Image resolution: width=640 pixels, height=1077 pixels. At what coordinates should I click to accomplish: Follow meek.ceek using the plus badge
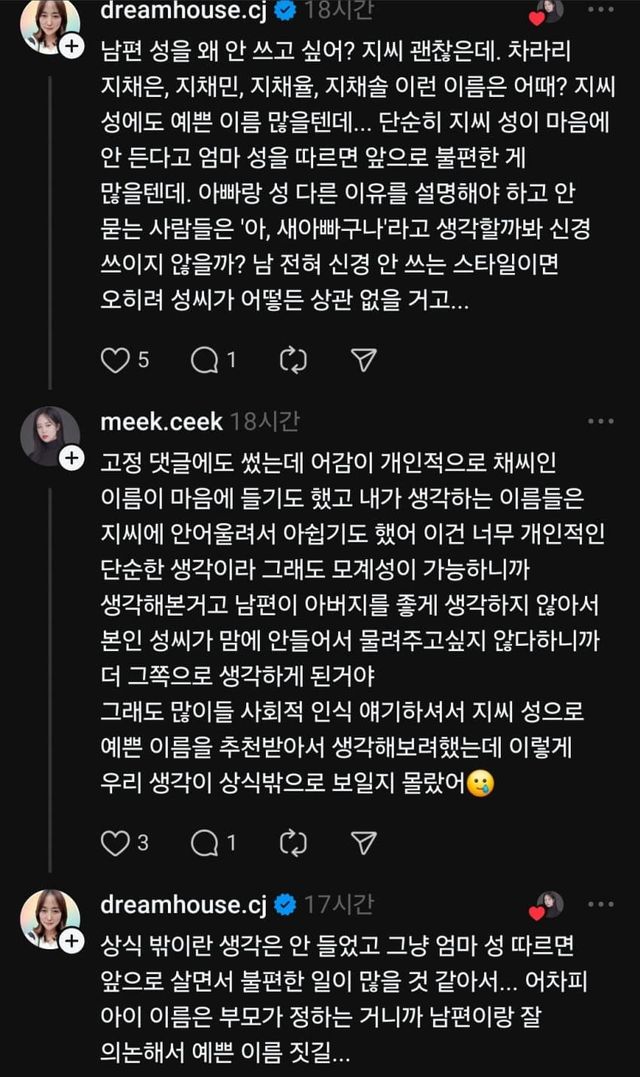pos(72,458)
